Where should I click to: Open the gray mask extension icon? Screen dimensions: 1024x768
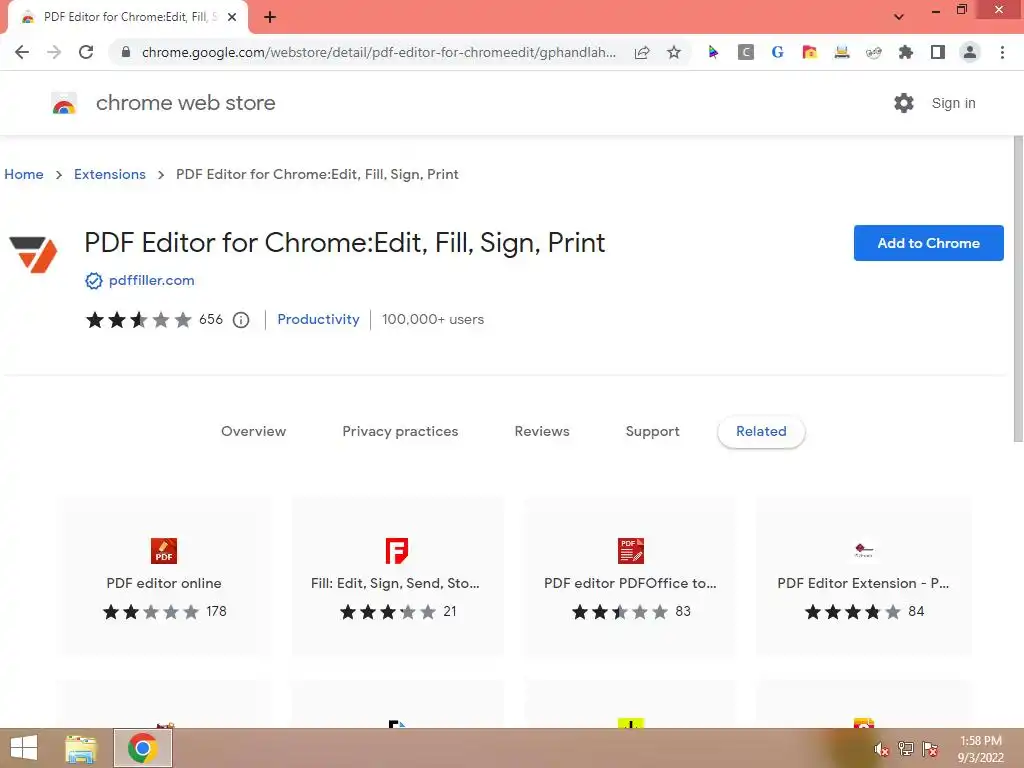[x=874, y=52]
